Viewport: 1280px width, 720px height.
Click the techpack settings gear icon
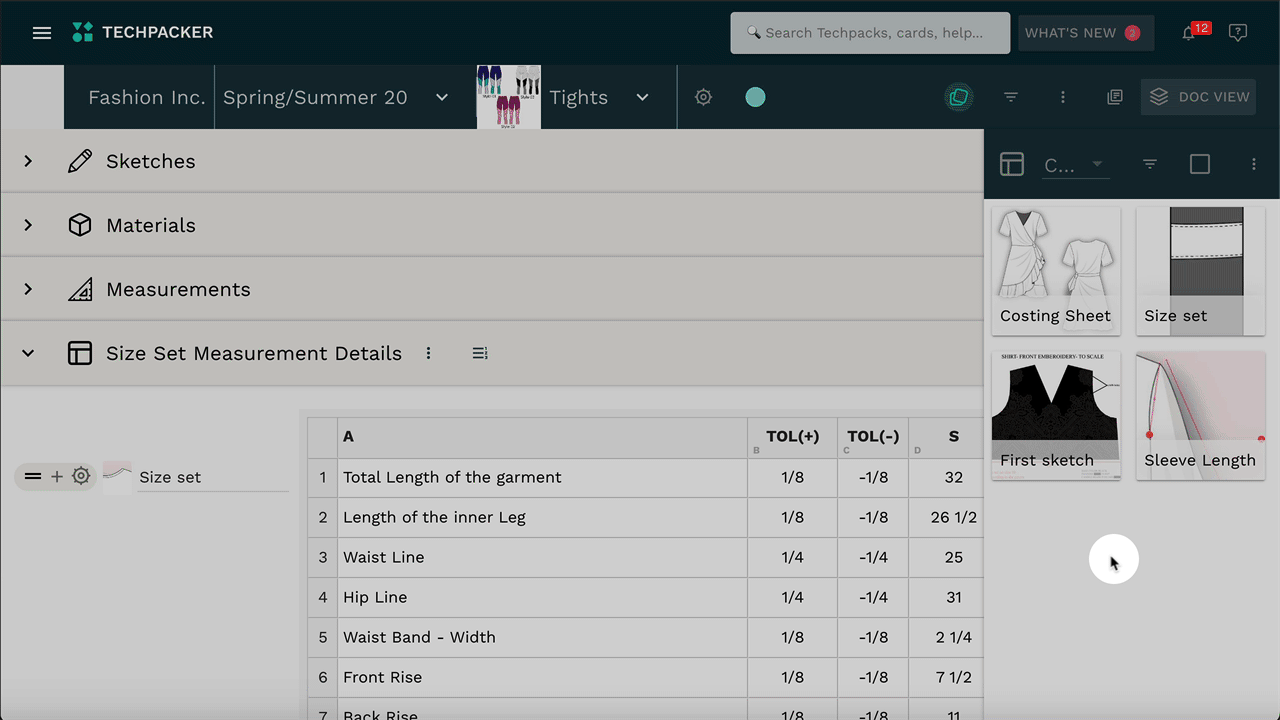(703, 97)
